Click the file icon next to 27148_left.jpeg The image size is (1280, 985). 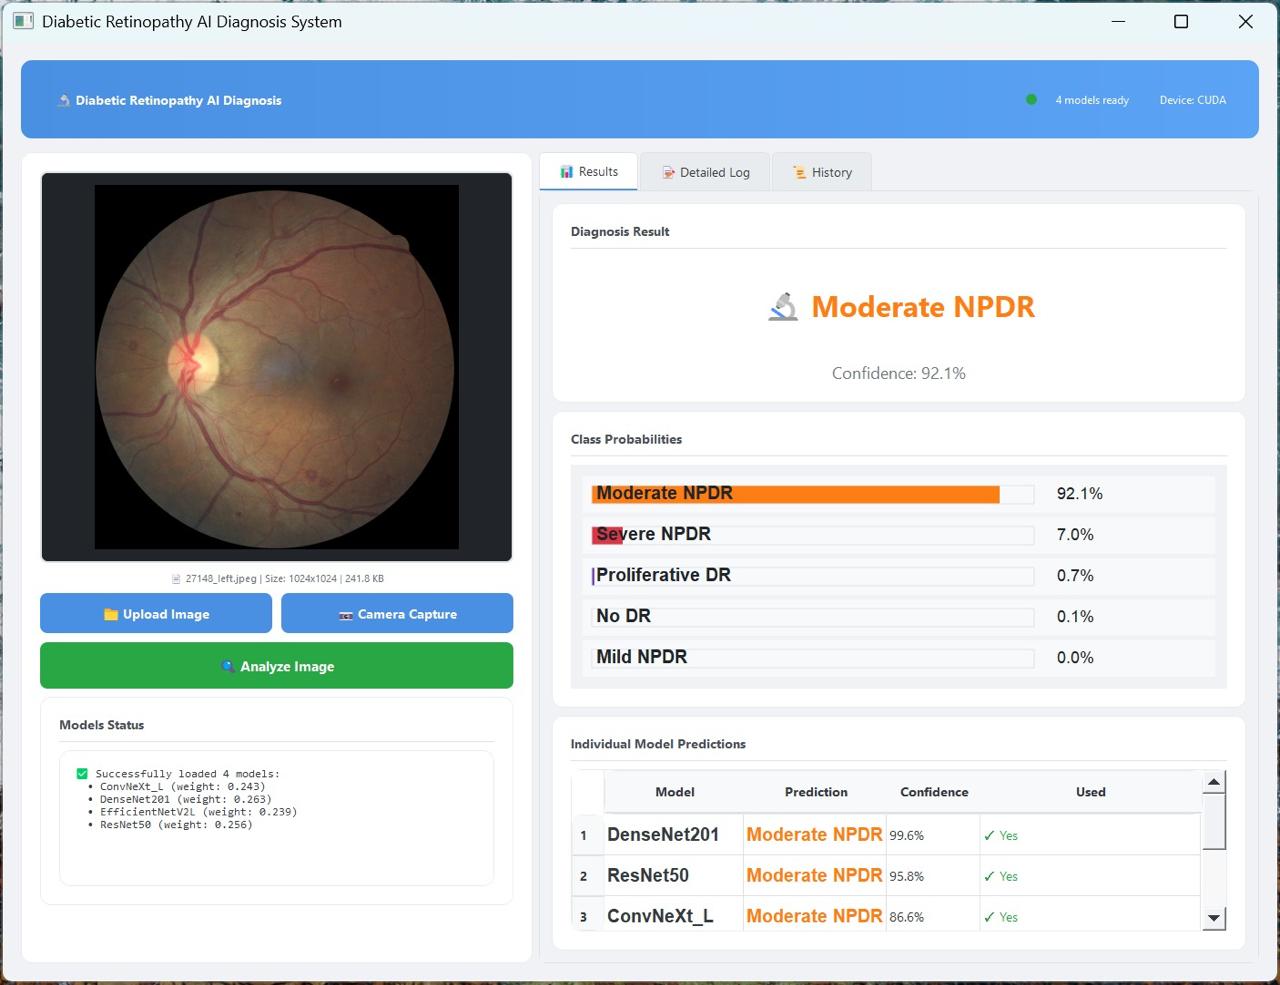tap(177, 578)
